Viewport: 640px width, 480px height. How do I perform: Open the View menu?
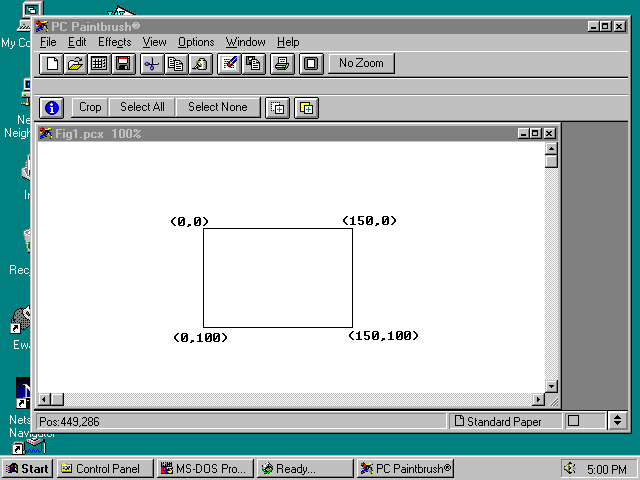coord(154,42)
